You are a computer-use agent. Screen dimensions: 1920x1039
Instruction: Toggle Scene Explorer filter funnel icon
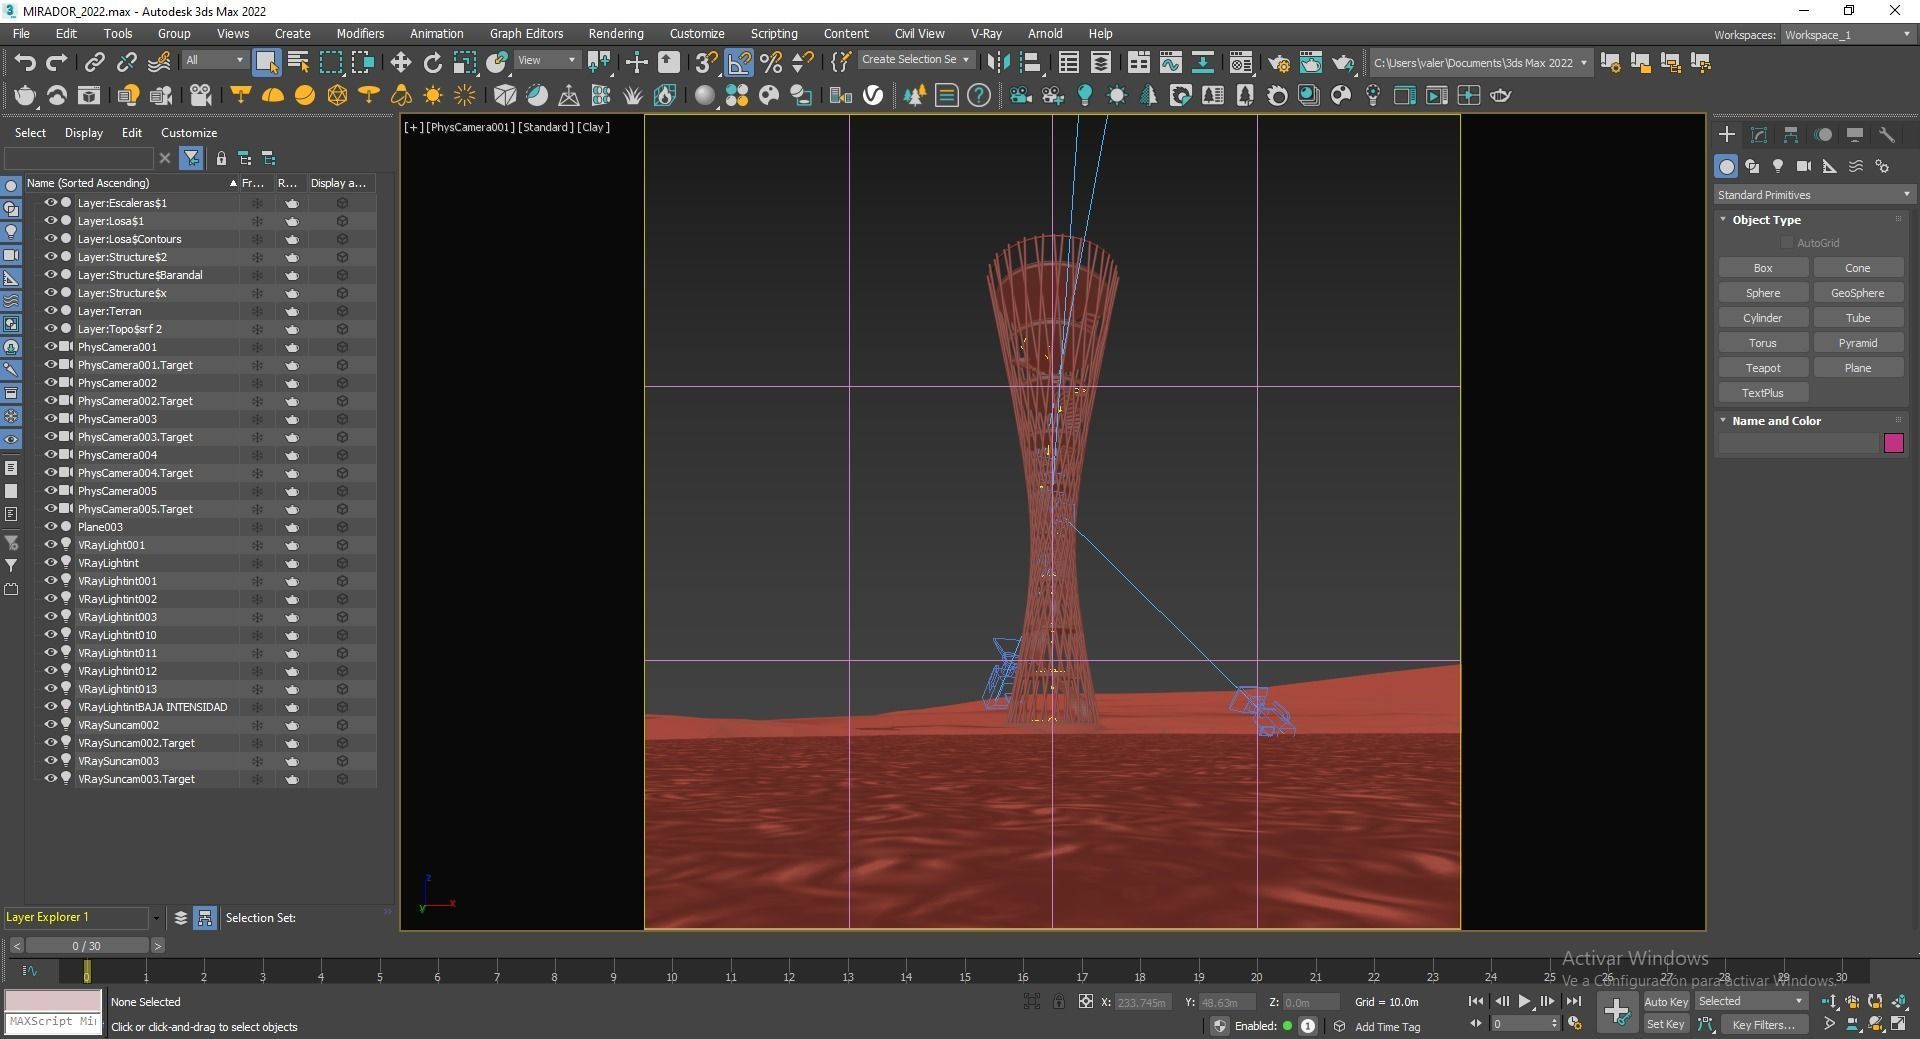click(x=191, y=158)
